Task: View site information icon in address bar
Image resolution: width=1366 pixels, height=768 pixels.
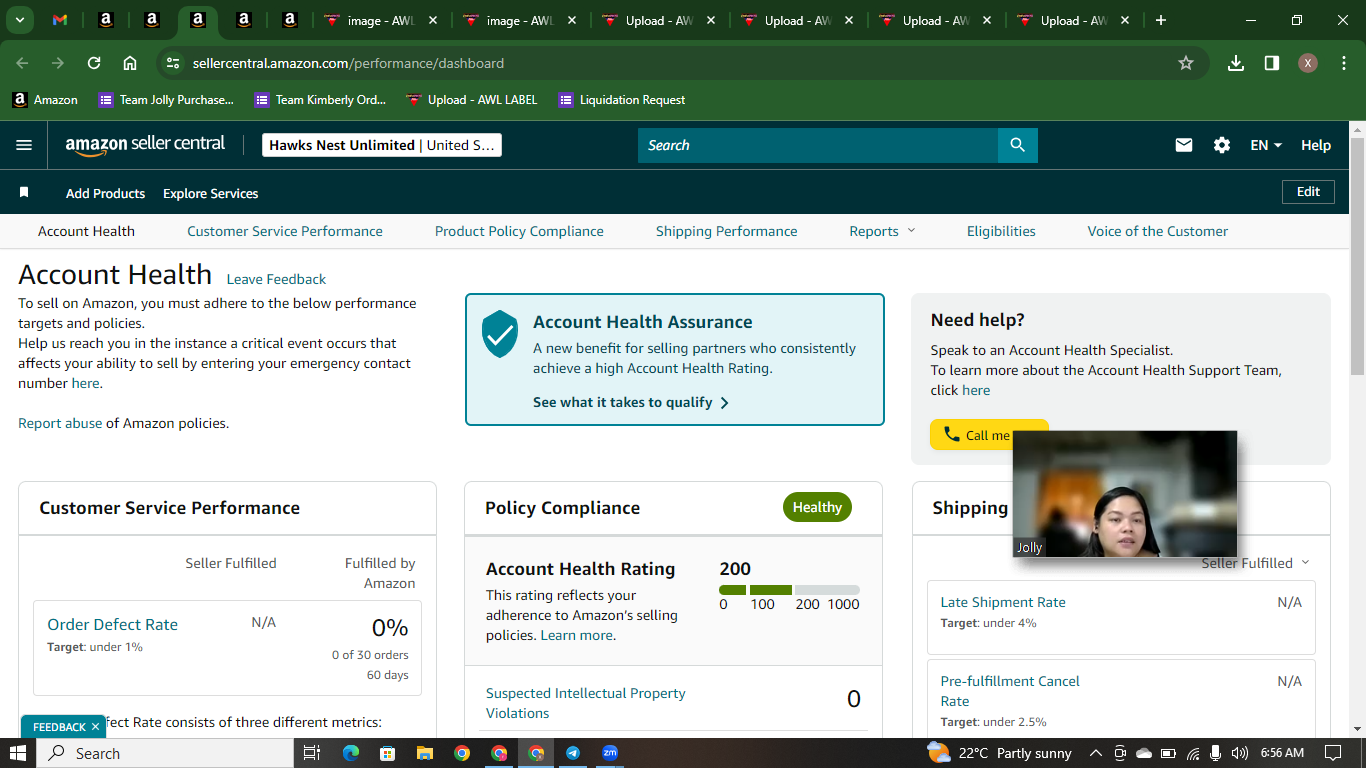Action: [174, 63]
